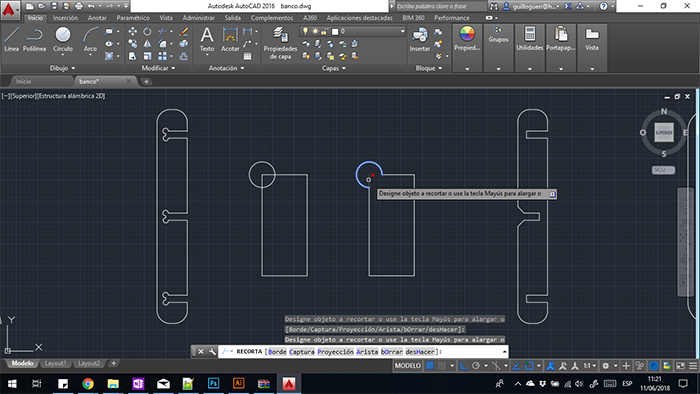The width and height of the screenshot is (700, 394).
Task: Click the Print icon in quick access toolbar
Action: coord(79,6)
